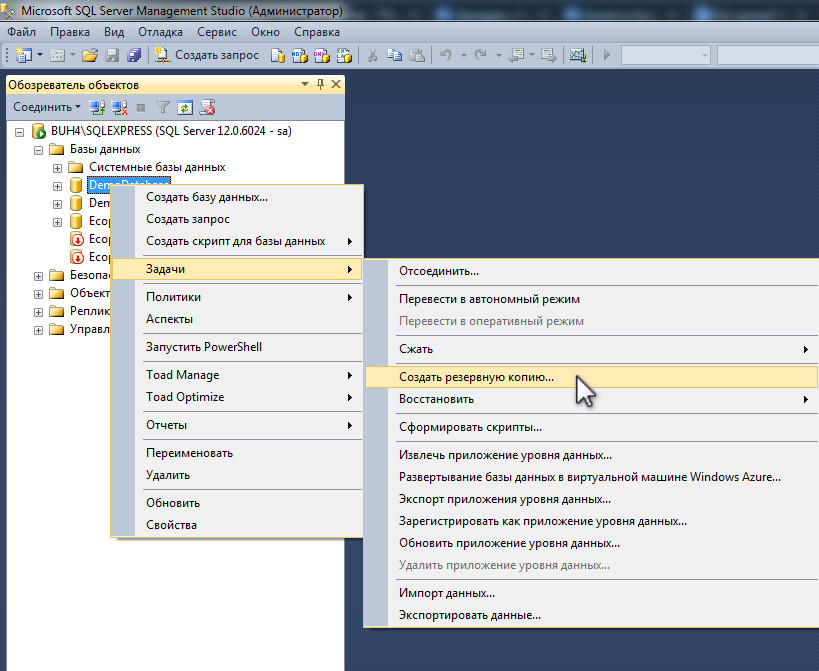Click the Cut scissors icon in toolbar
Image resolution: width=819 pixels, height=671 pixels.
(372, 55)
